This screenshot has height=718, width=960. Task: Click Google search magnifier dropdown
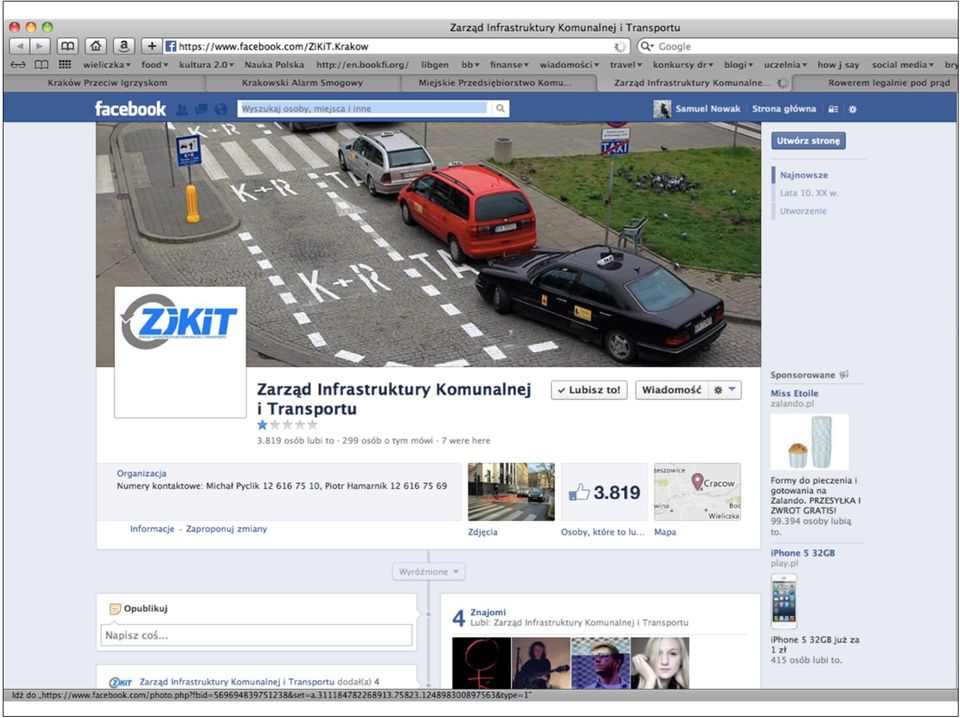(x=647, y=47)
